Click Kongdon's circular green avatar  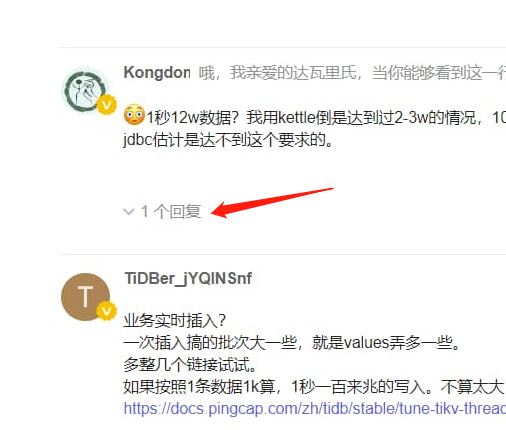click(86, 91)
